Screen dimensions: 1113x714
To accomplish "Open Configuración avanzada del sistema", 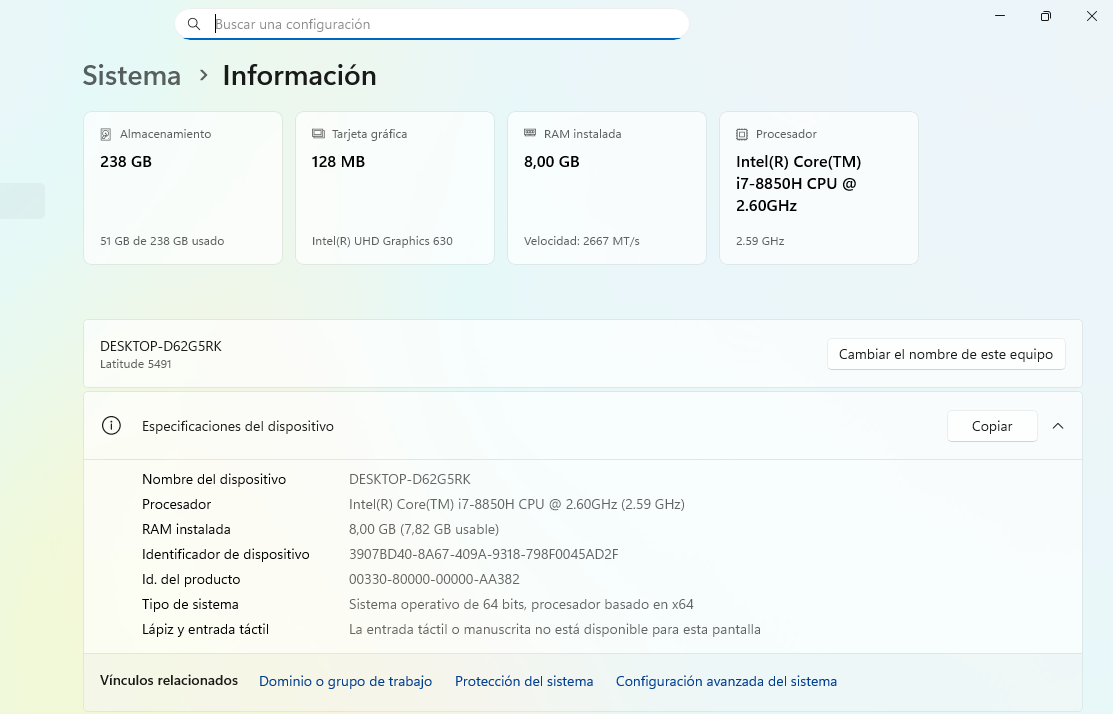I will (727, 681).
